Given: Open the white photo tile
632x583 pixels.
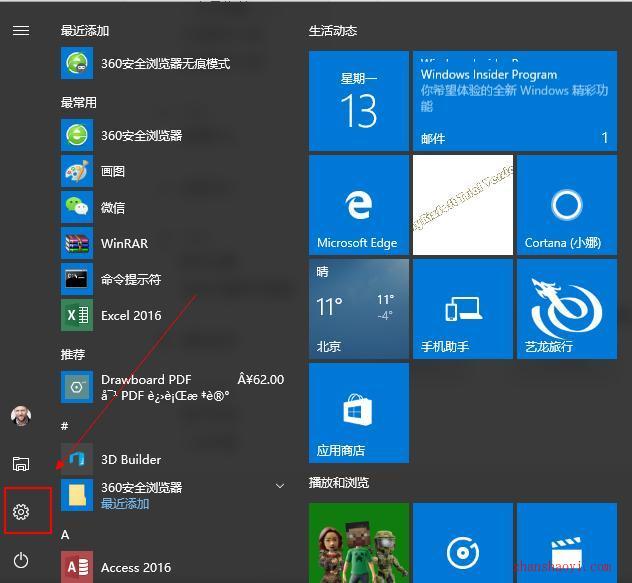Looking at the screenshot, I should point(463,205).
